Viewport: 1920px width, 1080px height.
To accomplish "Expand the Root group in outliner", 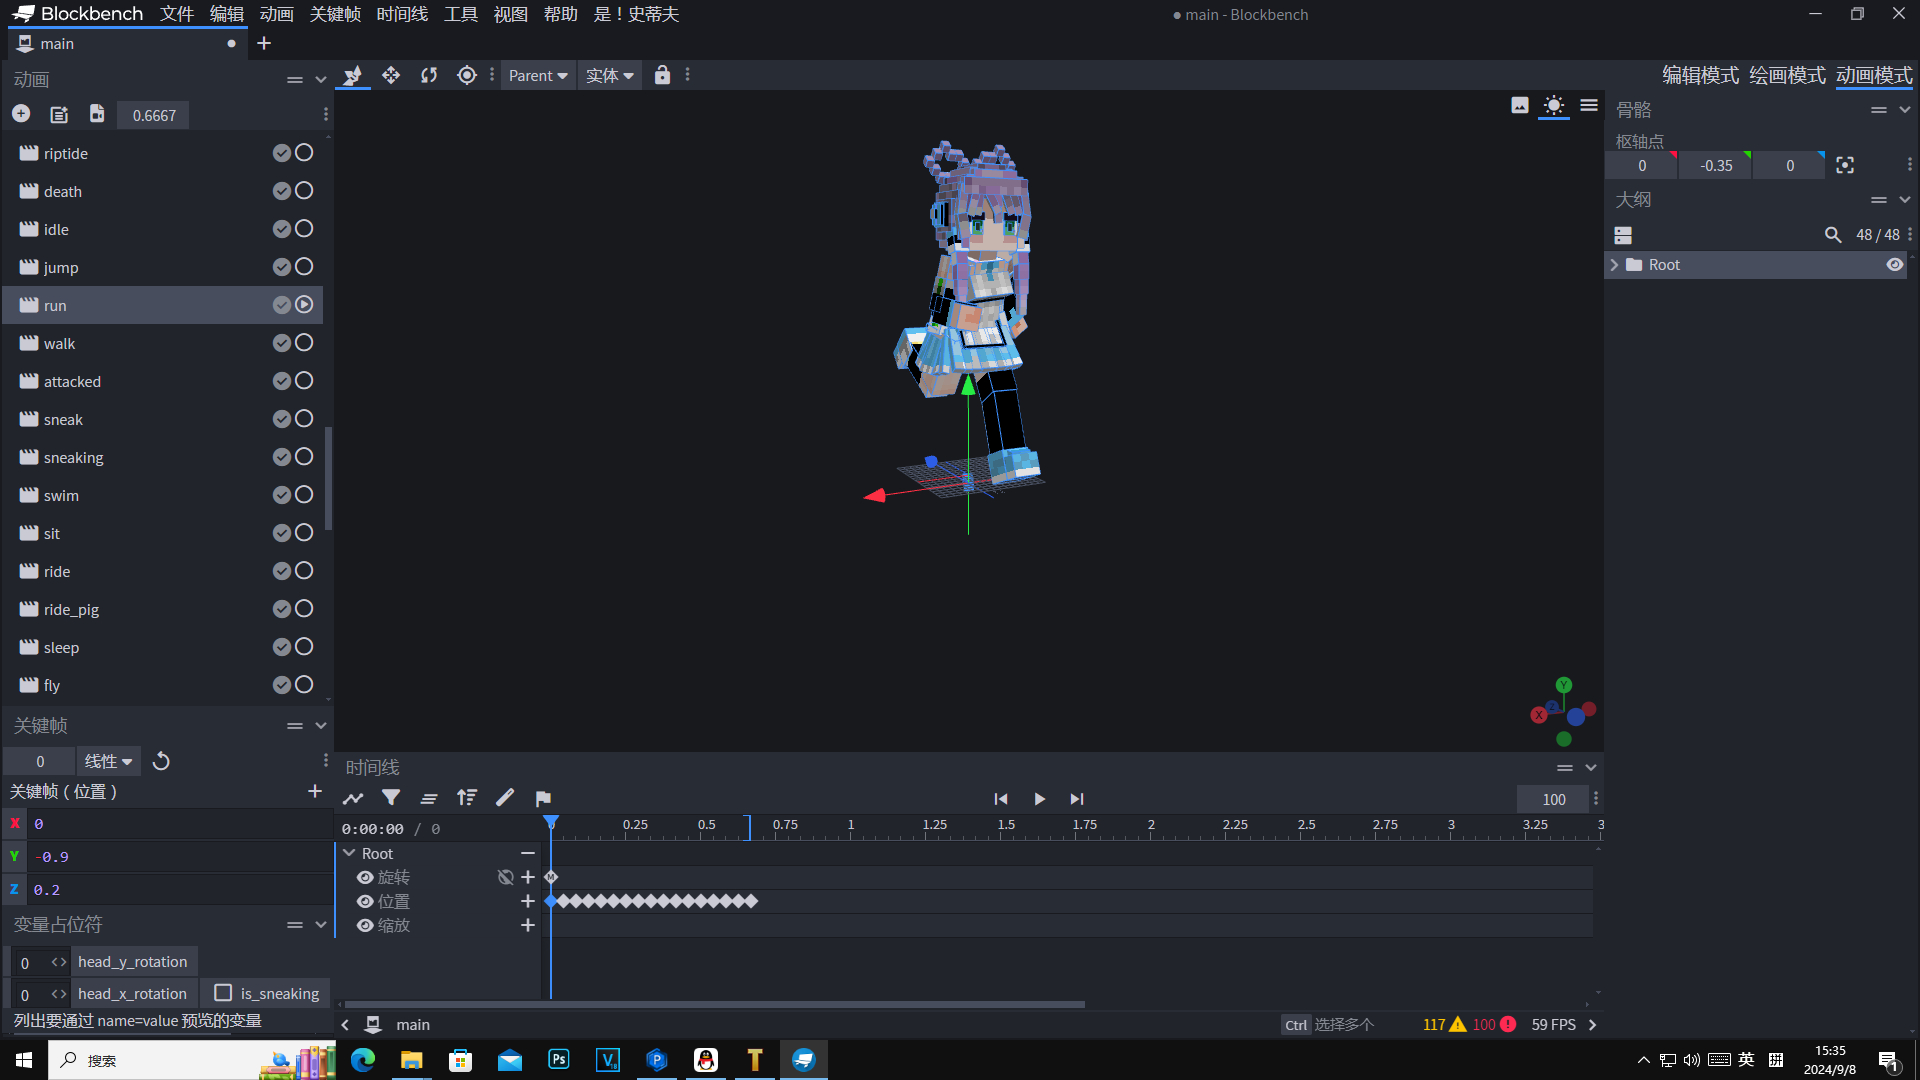I will click(1614, 264).
